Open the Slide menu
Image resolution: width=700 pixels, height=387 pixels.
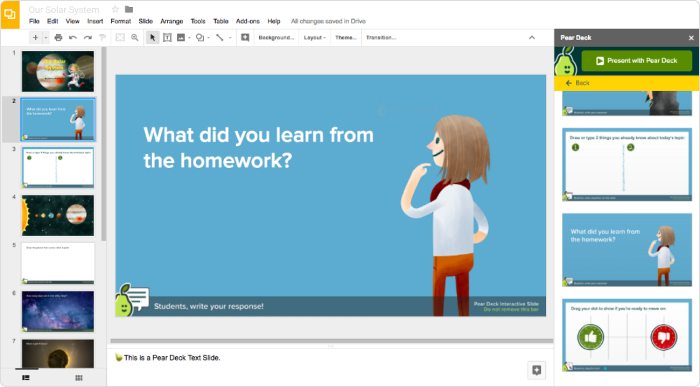(146, 21)
